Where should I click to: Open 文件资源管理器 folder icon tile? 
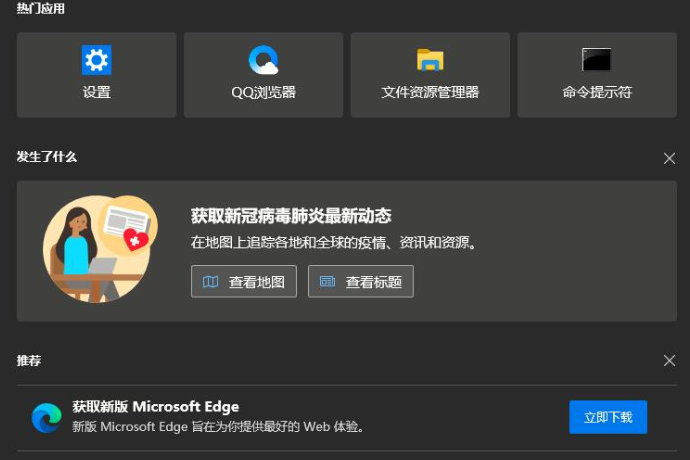tap(430, 75)
